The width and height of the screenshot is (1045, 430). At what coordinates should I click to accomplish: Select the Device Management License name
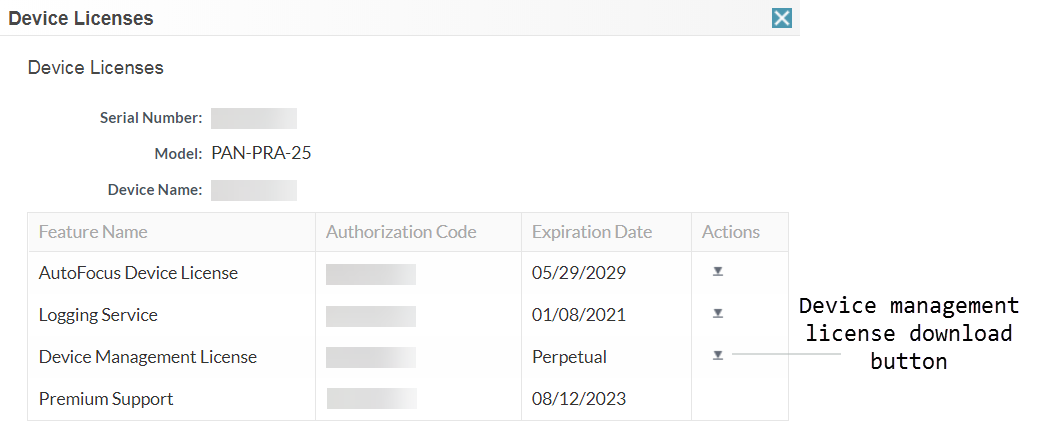click(148, 357)
